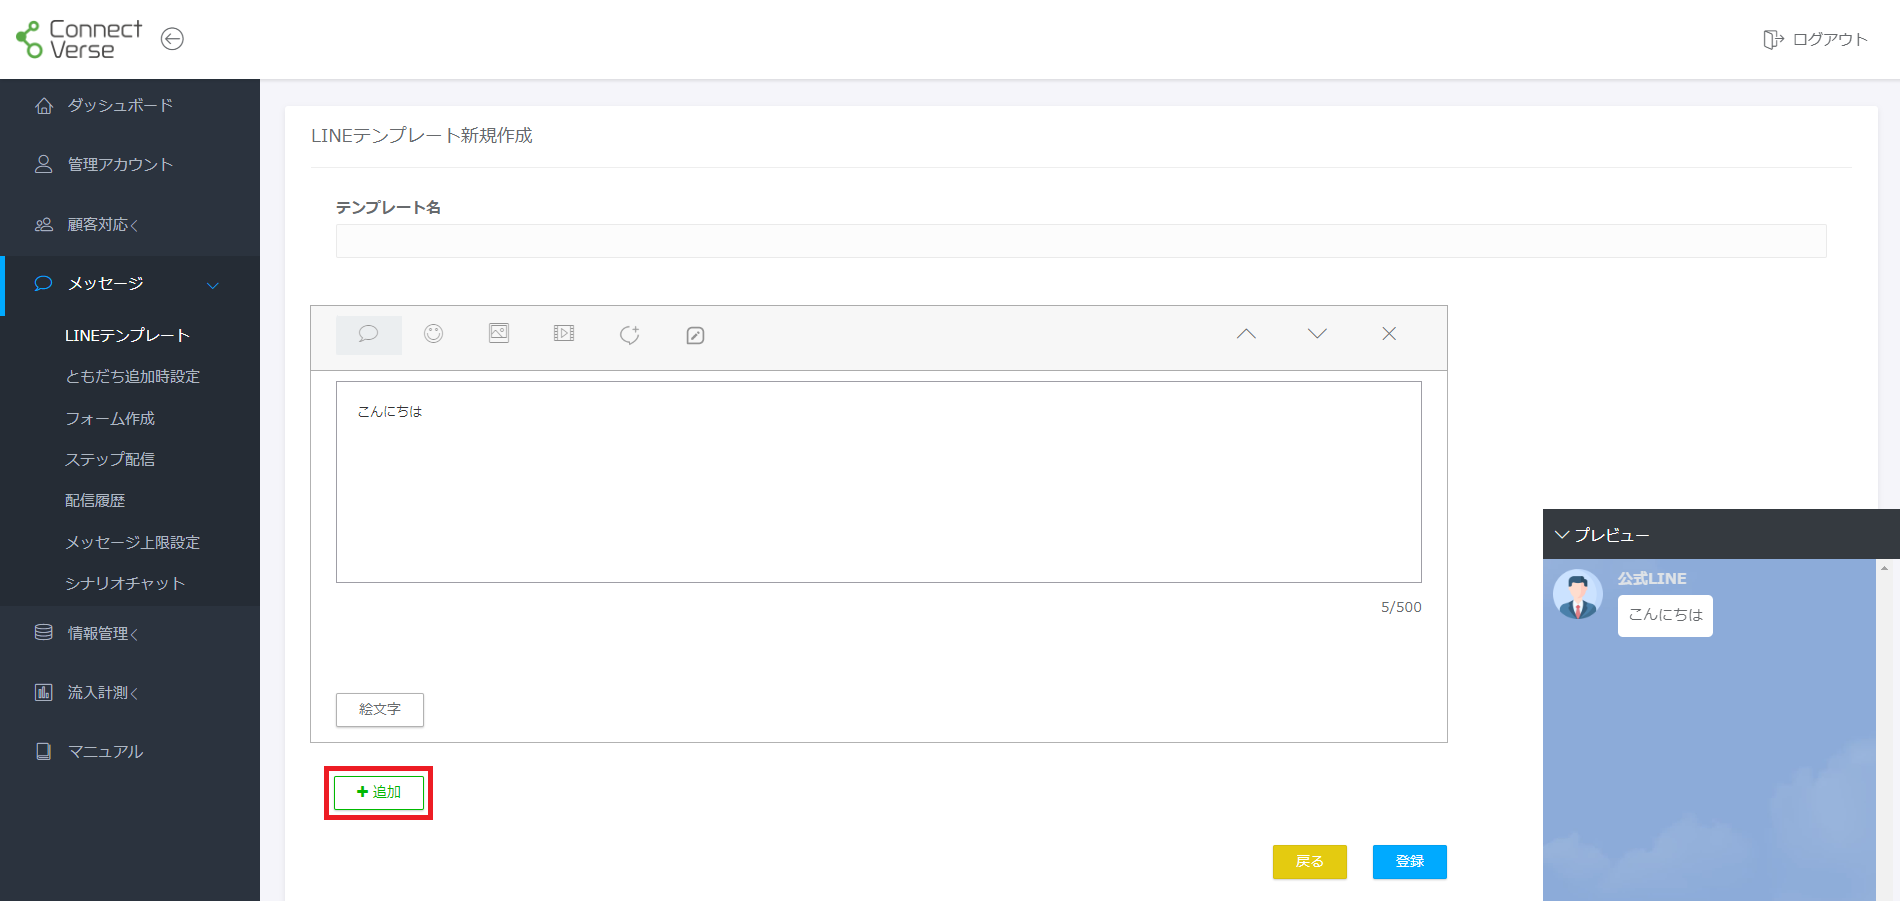The height and width of the screenshot is (901, 1900).
Task: Add a new message block with 追加
Action: coord(379,792)
